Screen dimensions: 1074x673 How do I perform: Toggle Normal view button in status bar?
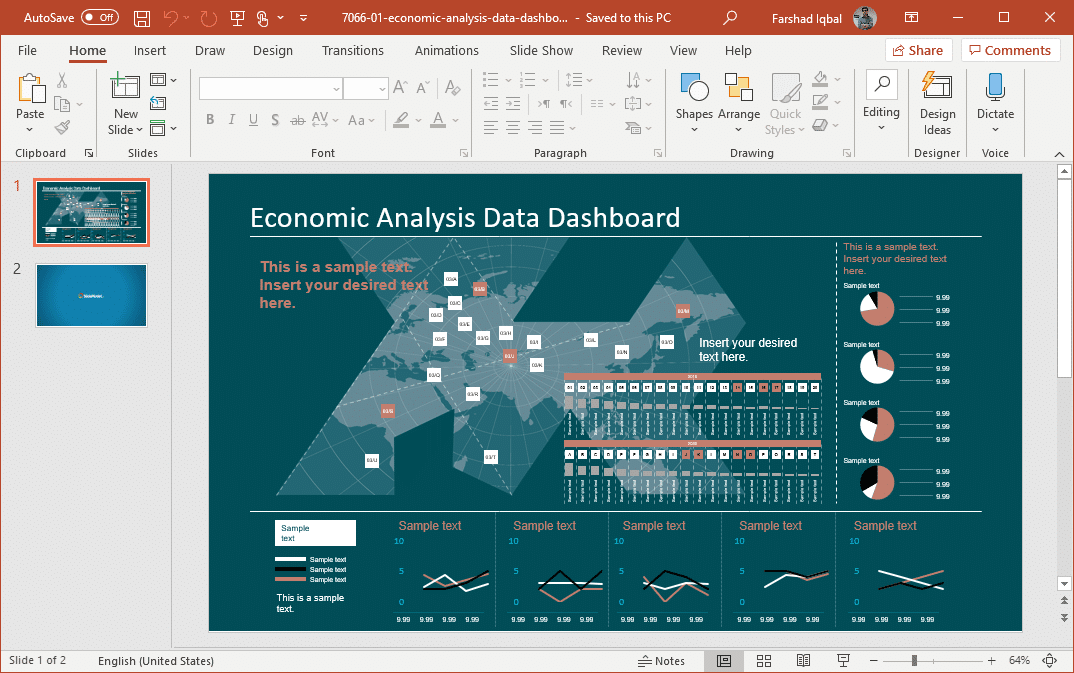pos(724,661)
